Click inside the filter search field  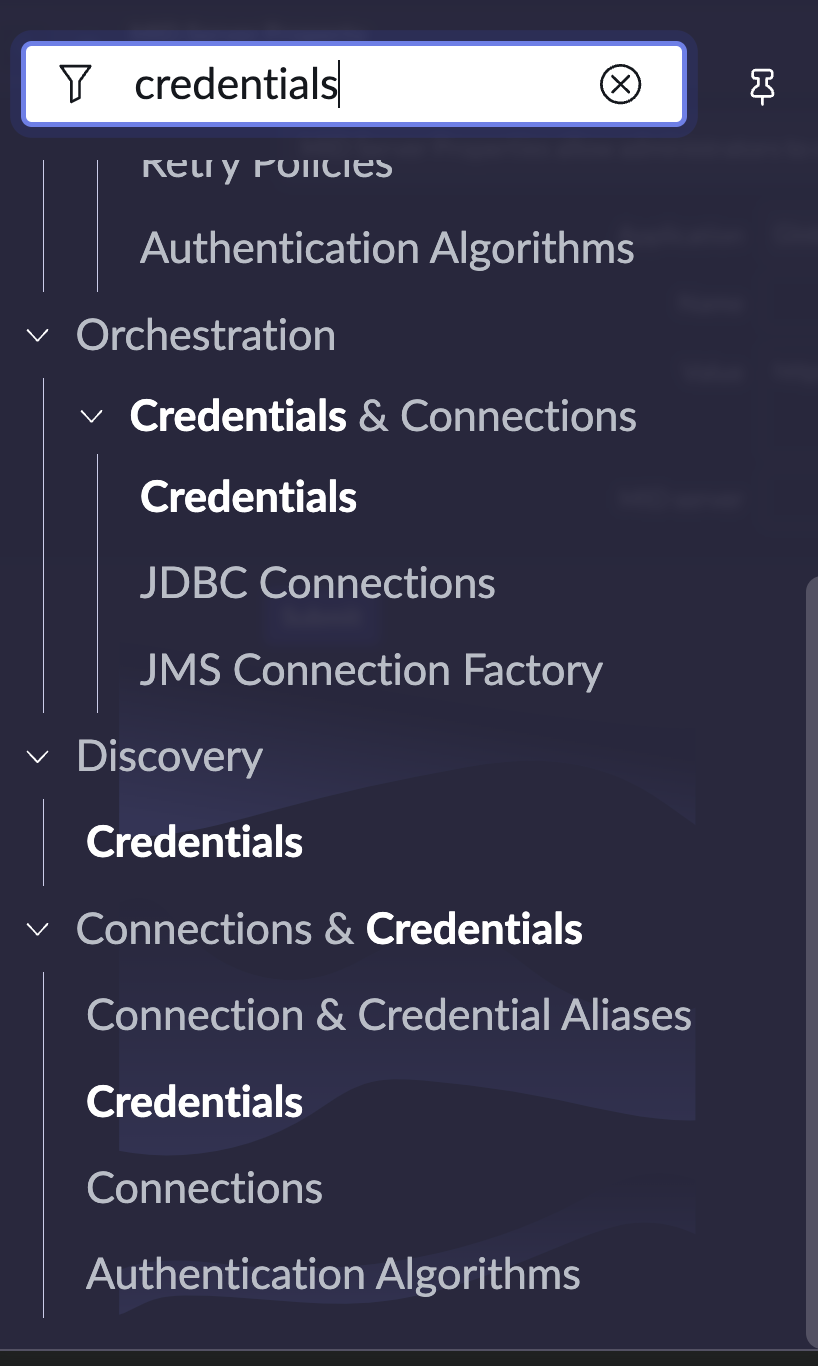(360, 85)
